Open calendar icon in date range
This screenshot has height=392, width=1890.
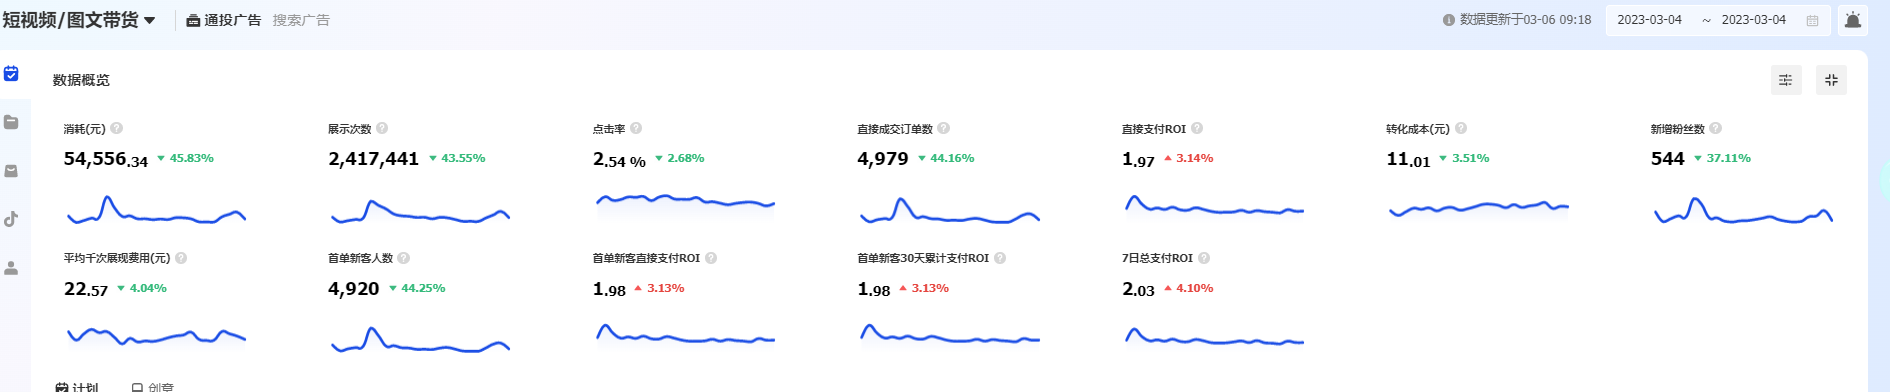(x=1812, y=20)
